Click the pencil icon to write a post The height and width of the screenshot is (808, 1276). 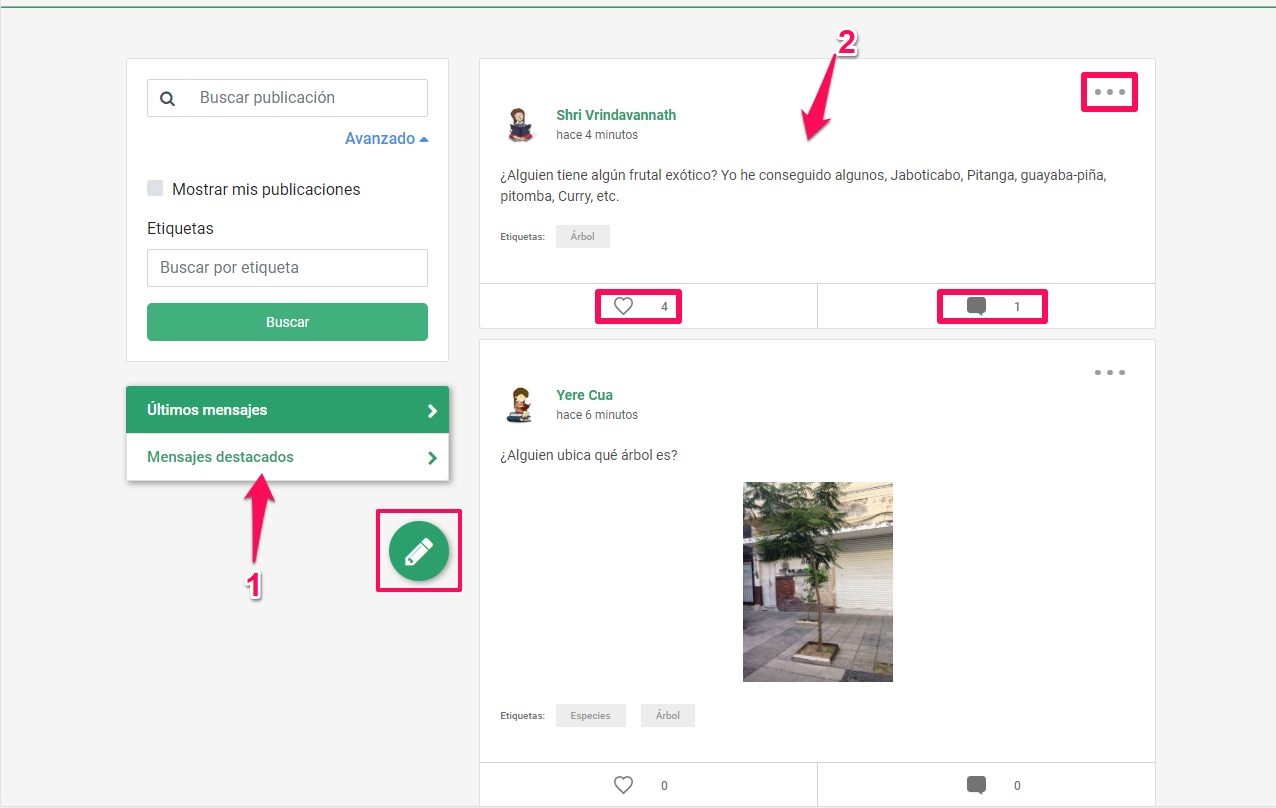point(419,551)
